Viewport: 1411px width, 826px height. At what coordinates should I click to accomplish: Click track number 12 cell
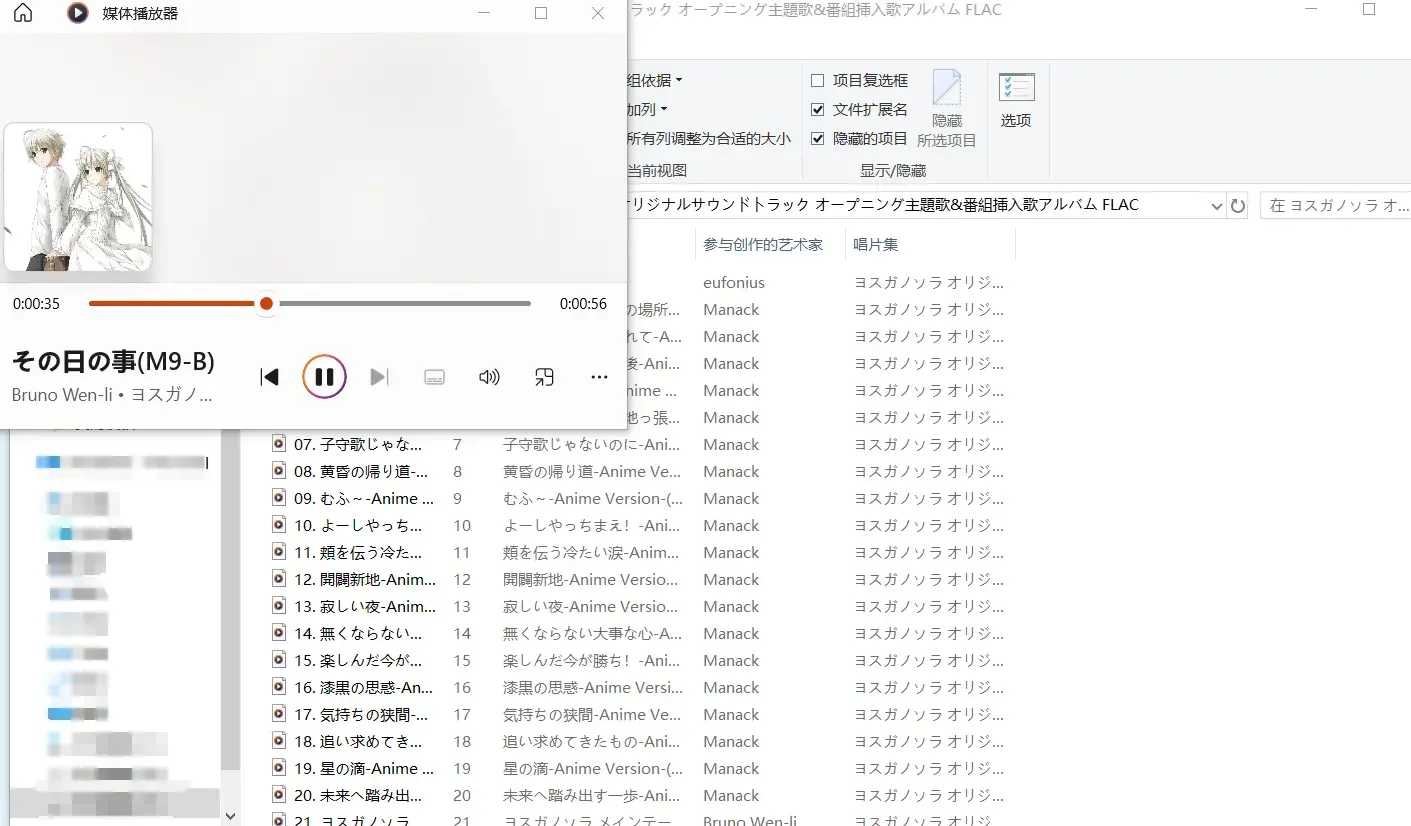coord(462,579)
